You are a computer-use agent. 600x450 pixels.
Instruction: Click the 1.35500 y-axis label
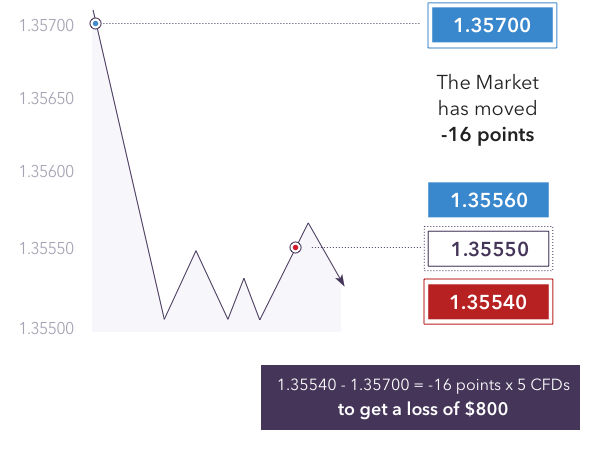46,328
